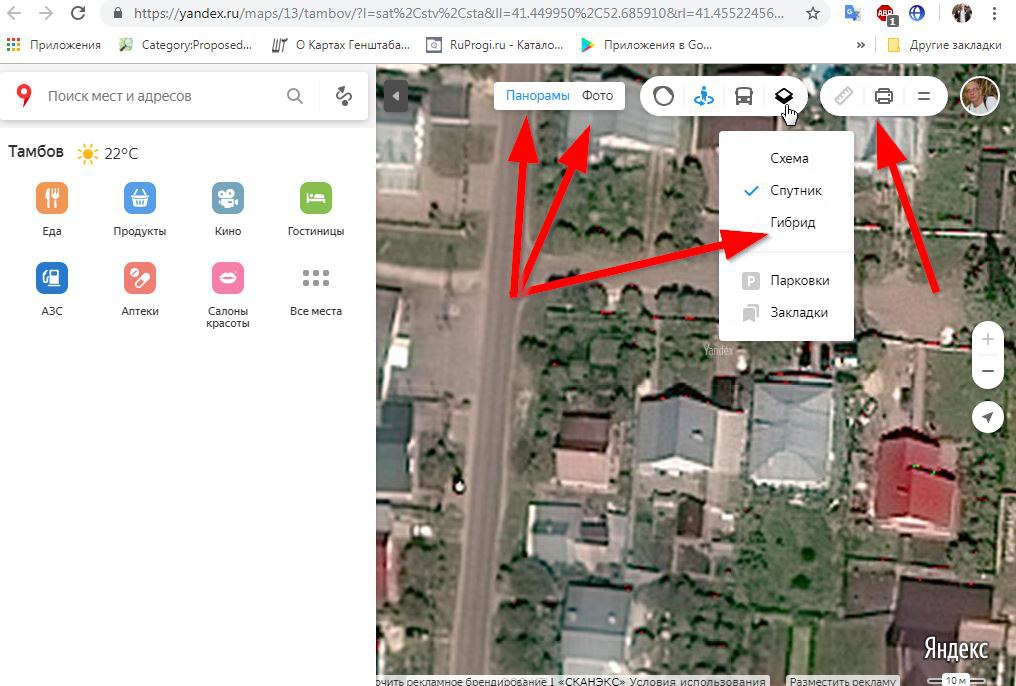Open the Приложения в Go... bookmark
1016x686 pixels.
pos(647,45)
